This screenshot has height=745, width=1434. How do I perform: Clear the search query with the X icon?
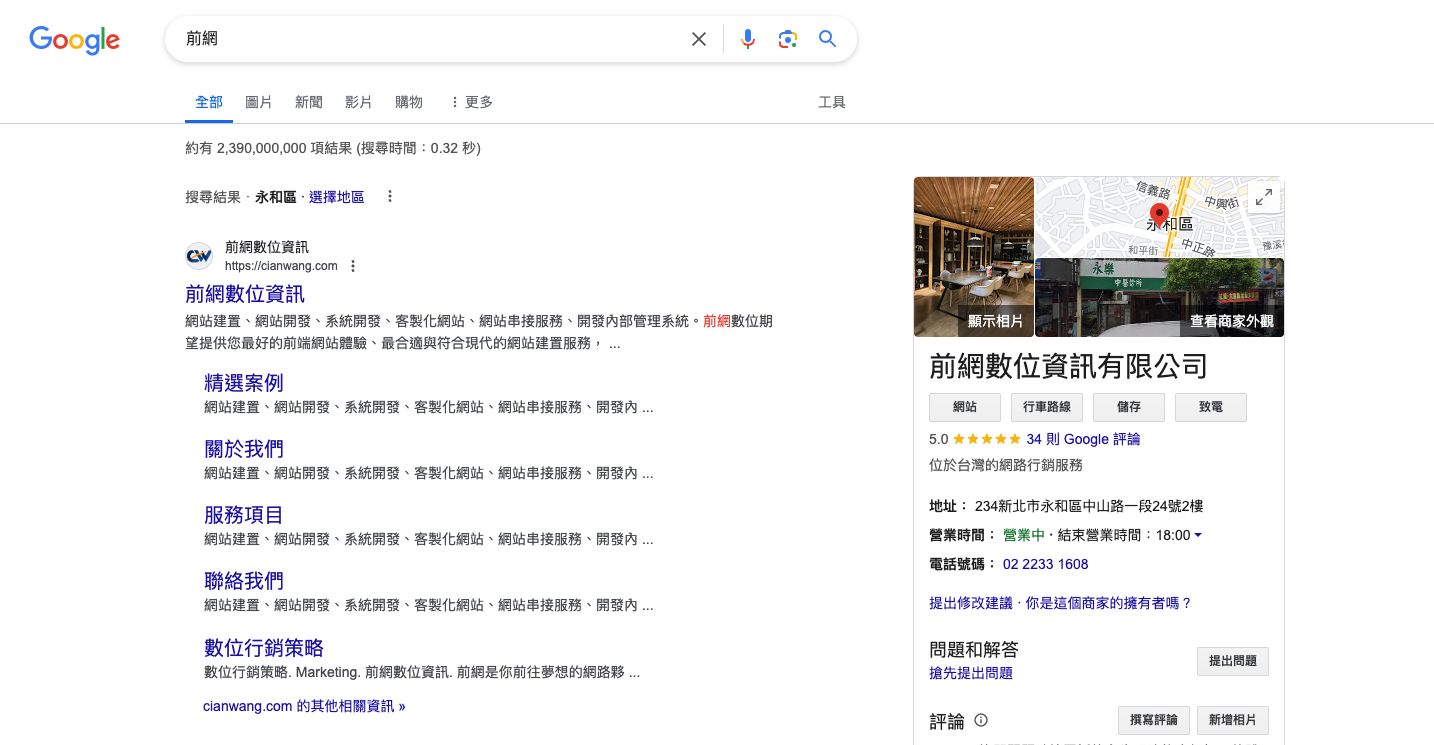pos(698,38)
